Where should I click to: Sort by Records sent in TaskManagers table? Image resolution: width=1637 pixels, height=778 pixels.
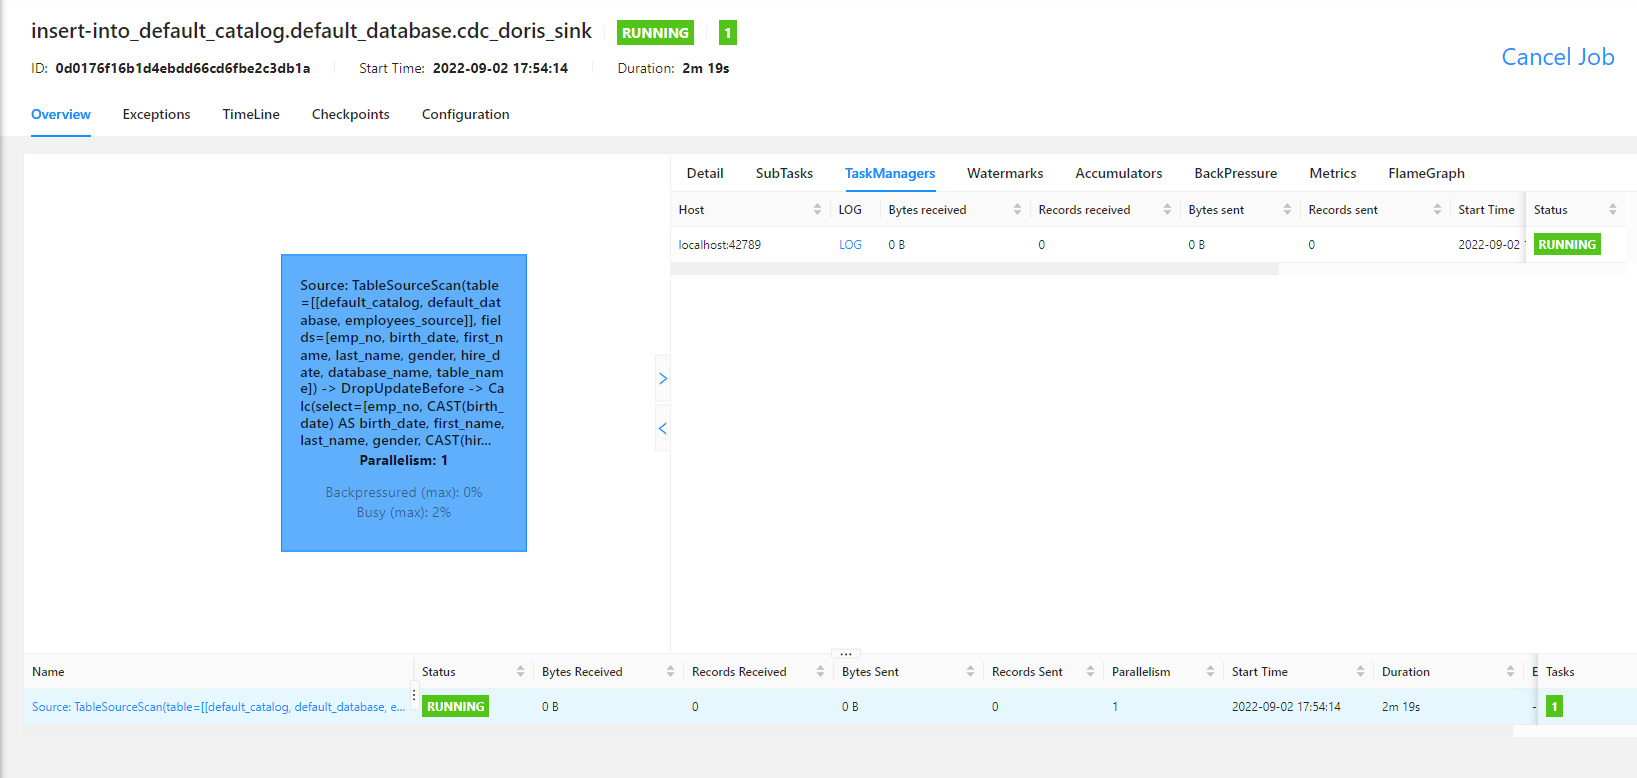coord(1437,210)
